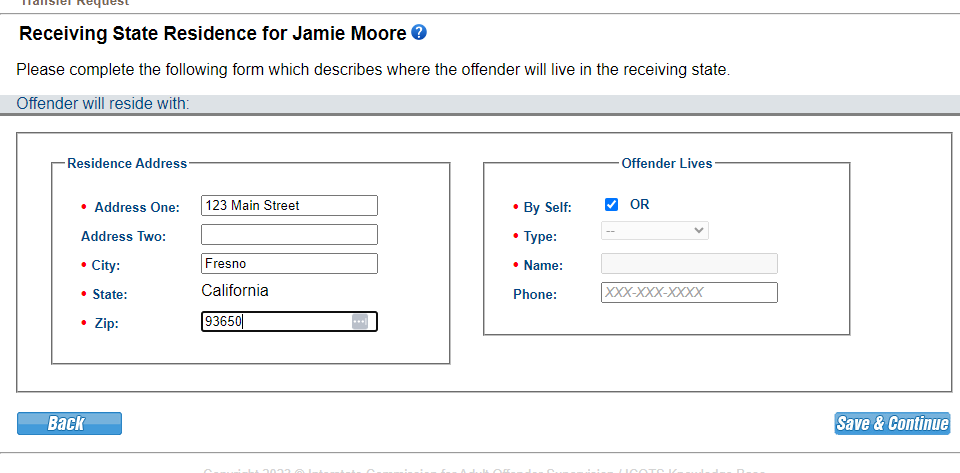
Task: Click the Back button
Action: pyautogui.click(x=69, y=423)
